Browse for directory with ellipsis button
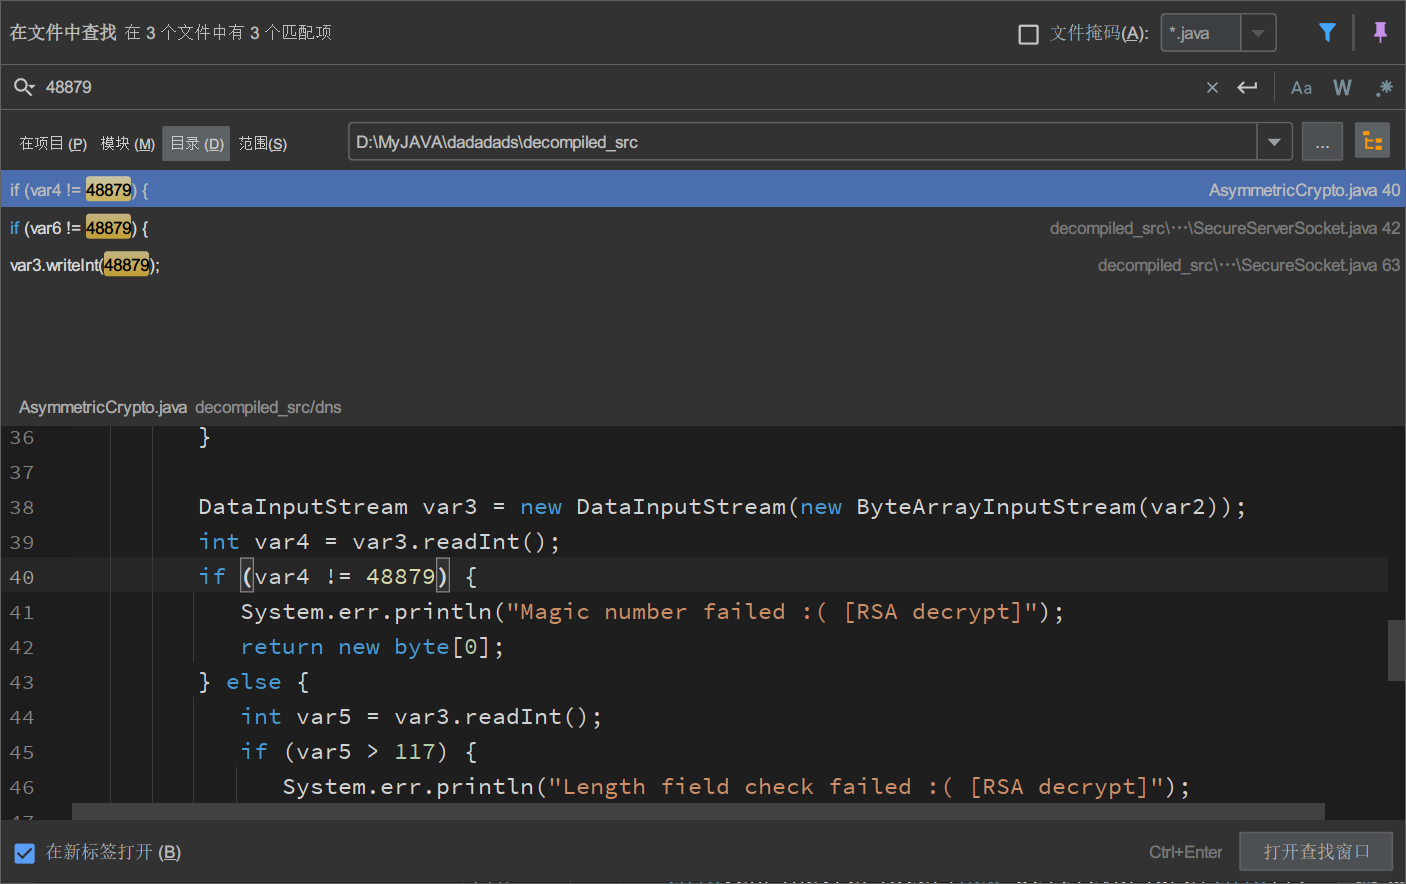The image size is (1406, 884). click(1322, 142)
